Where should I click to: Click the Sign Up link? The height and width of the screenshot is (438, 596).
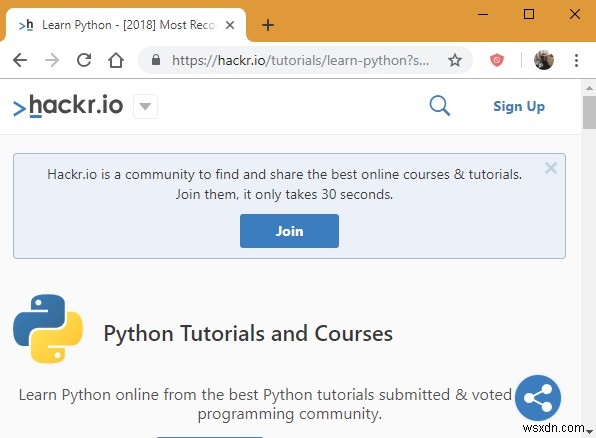[x=519, y=106]
